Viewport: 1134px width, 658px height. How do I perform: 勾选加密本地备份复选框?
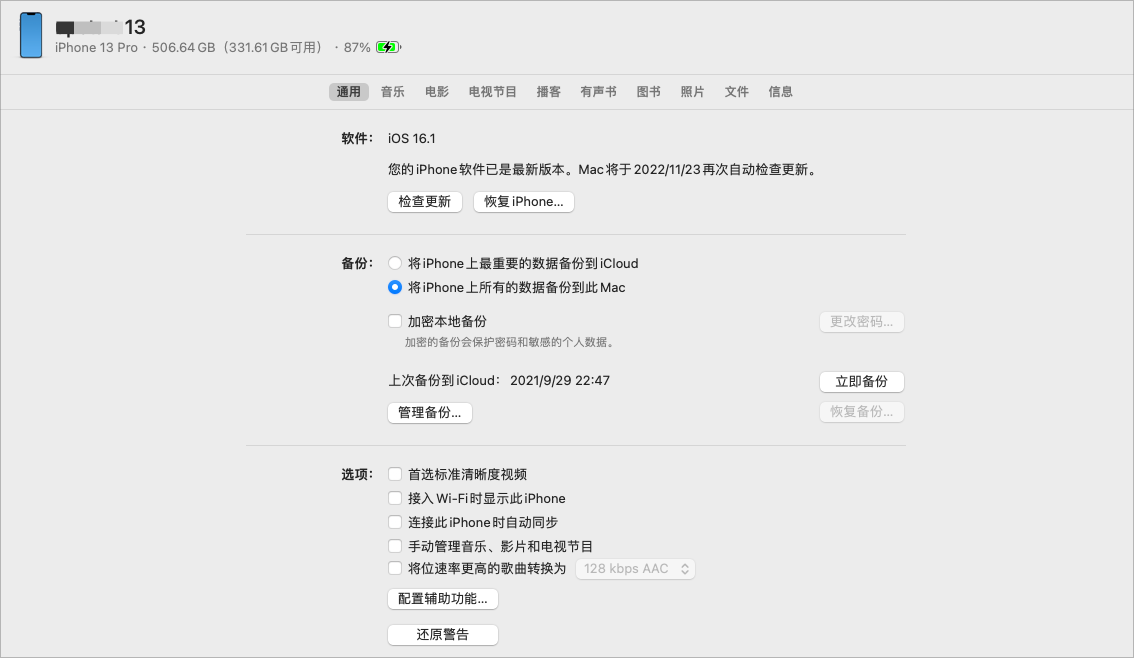[395, 321]
